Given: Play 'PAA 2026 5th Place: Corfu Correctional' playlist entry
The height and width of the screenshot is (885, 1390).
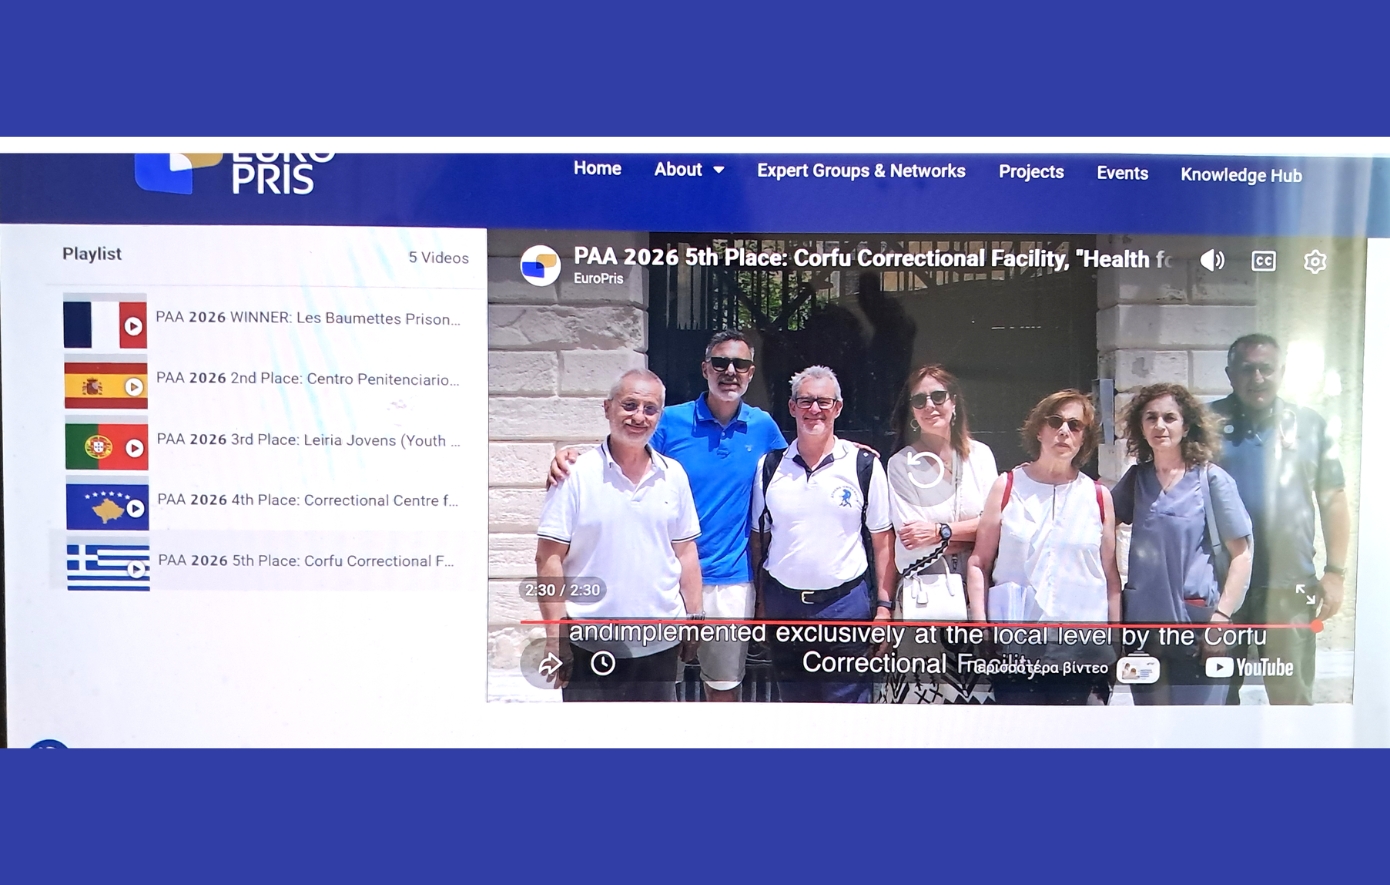Looking at the screenshot, I should (306, 561).
